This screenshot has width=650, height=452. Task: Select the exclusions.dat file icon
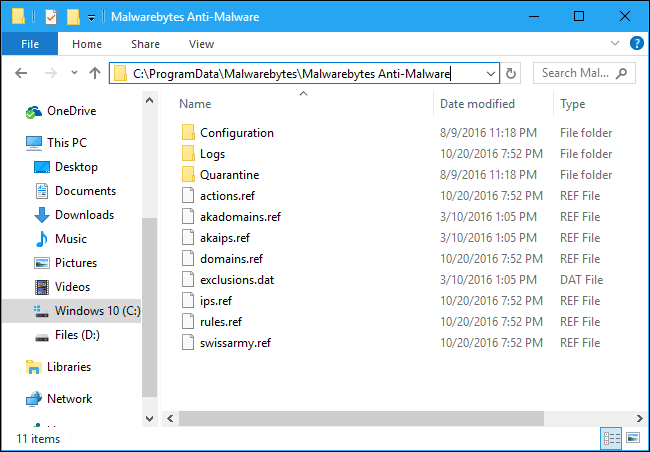point(187,280)
